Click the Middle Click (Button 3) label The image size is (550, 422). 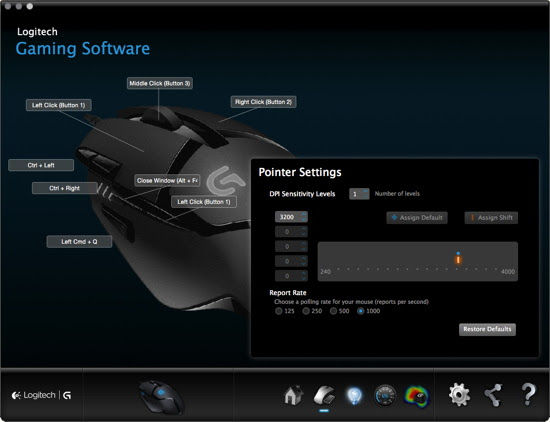point(160,83)
